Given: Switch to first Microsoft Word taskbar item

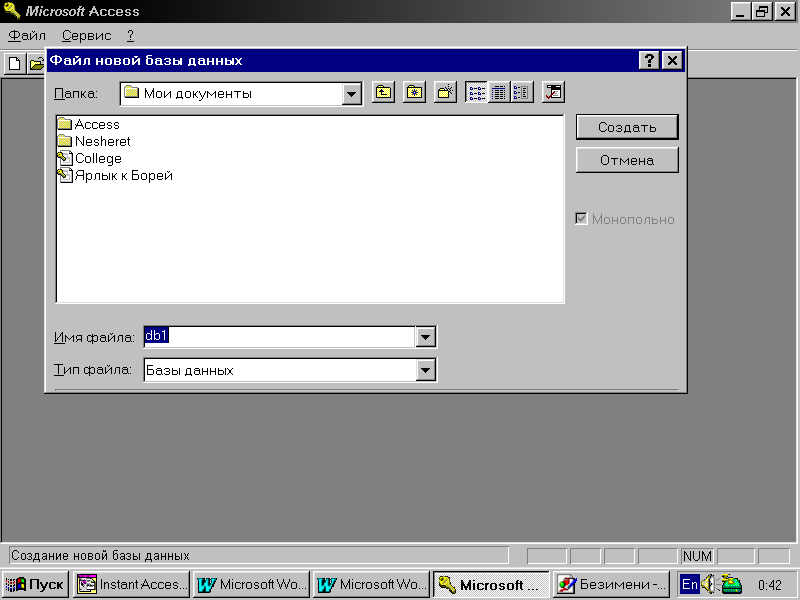Looking at the screenshot, I should coord(252,584).
